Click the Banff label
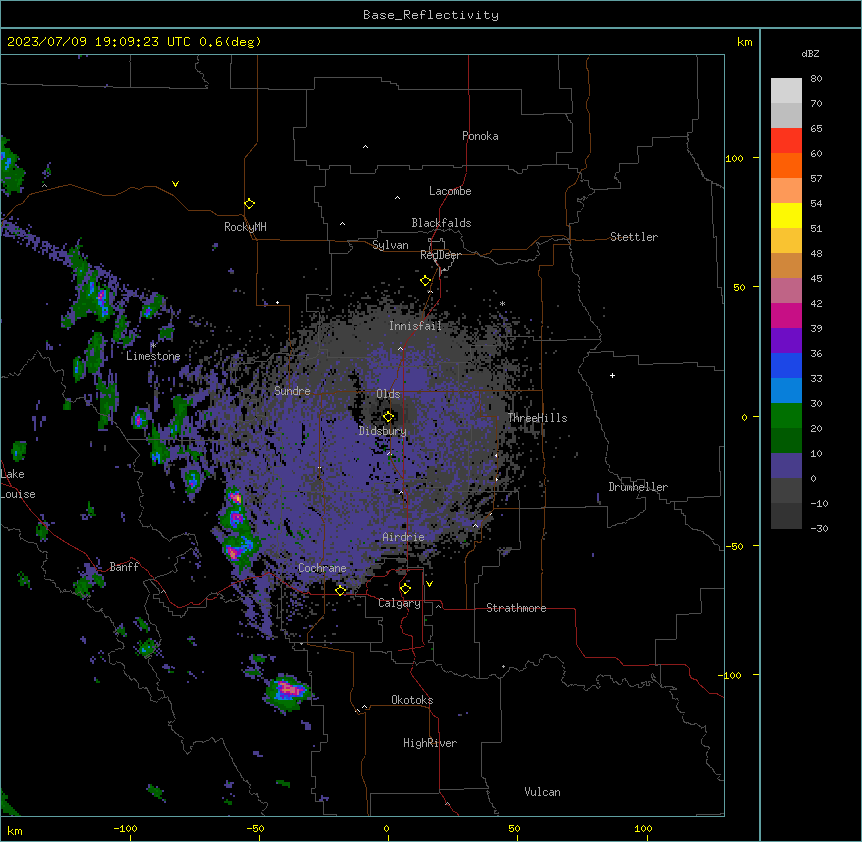This screenshot has height=842, width=862. (x=124, y=567)
